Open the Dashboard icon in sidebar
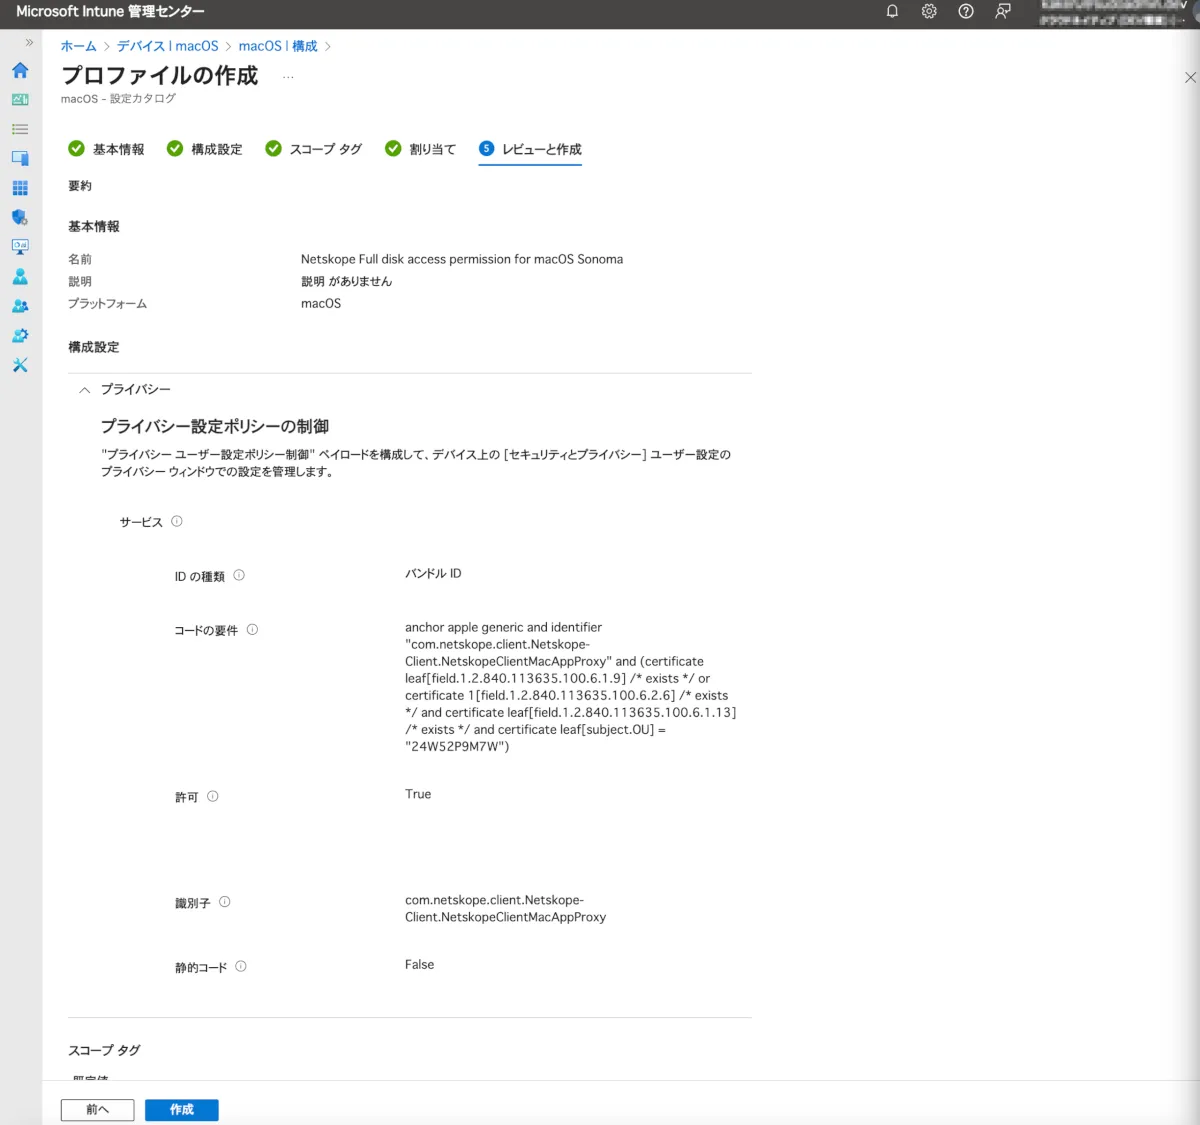 [x=20, y=100]
